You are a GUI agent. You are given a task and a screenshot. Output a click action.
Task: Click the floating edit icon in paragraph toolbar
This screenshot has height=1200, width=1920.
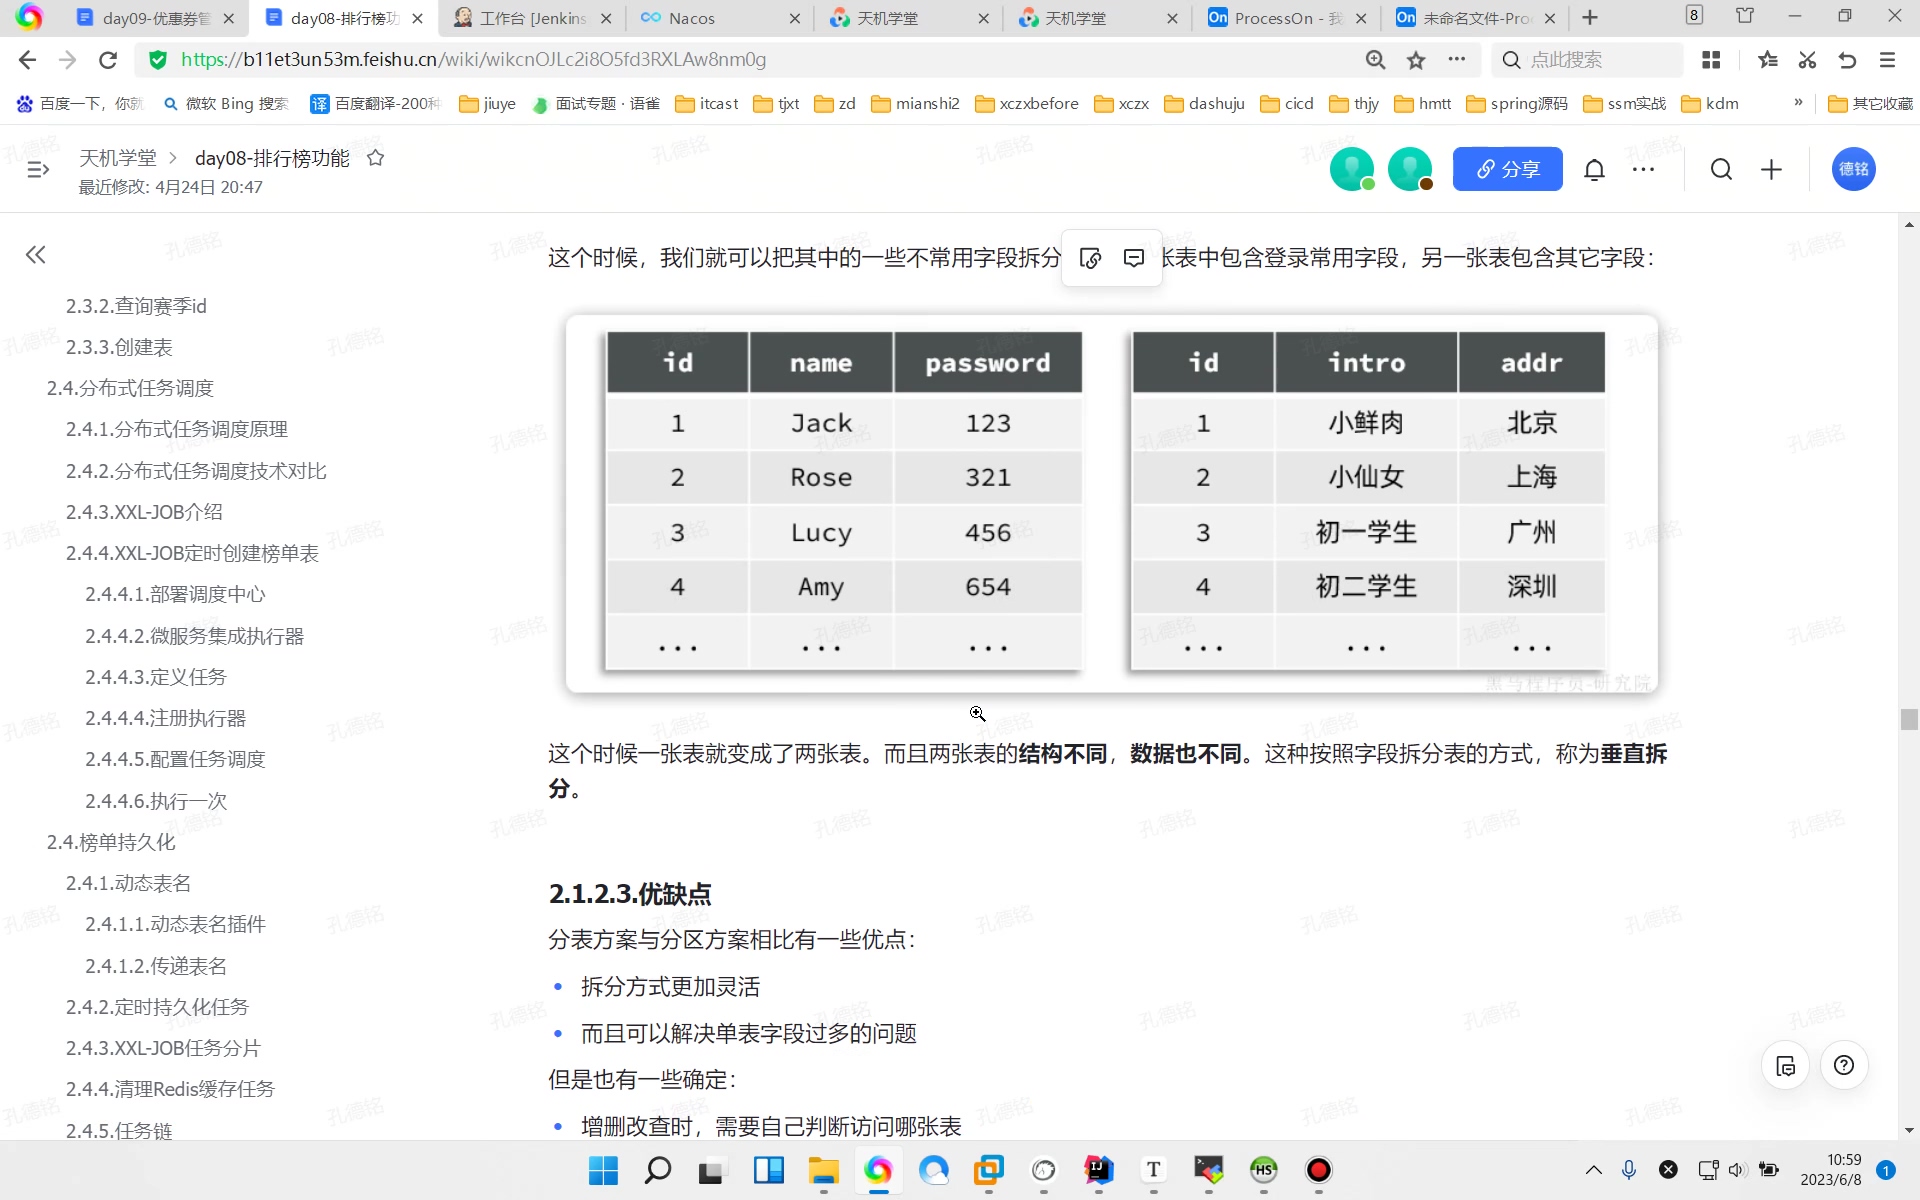[1091, 258]
